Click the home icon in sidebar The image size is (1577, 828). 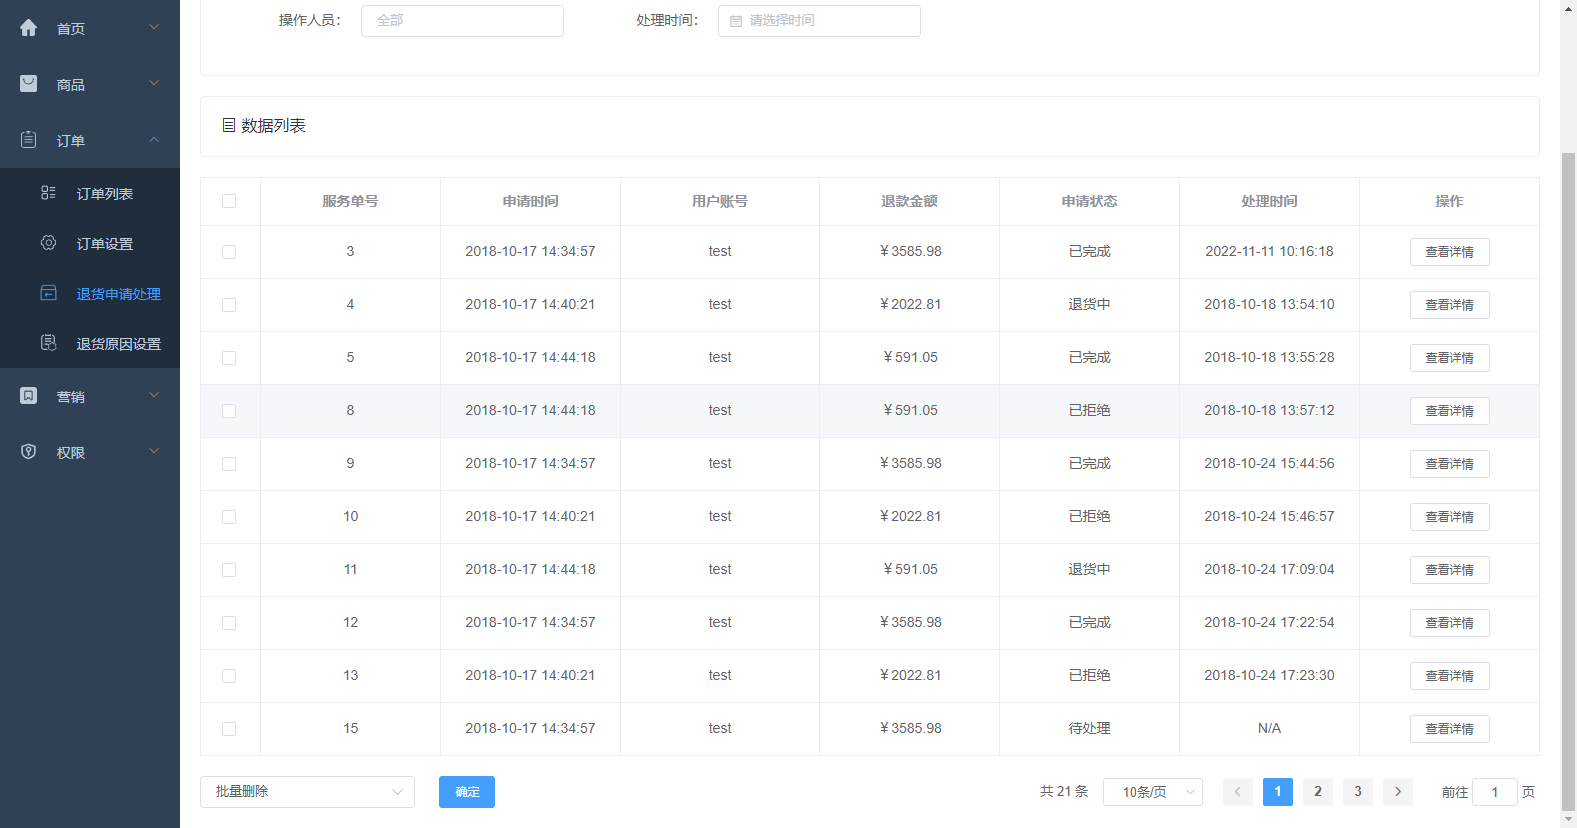tap(29, 28)
